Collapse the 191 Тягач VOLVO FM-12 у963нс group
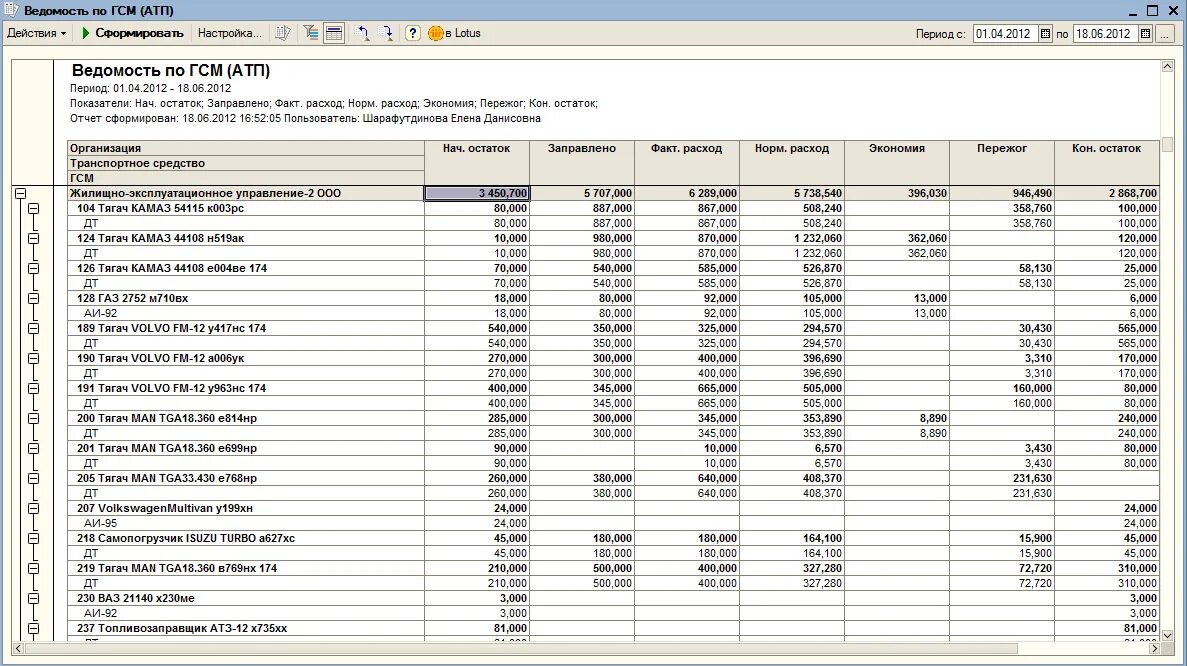 tap(33, 388)
